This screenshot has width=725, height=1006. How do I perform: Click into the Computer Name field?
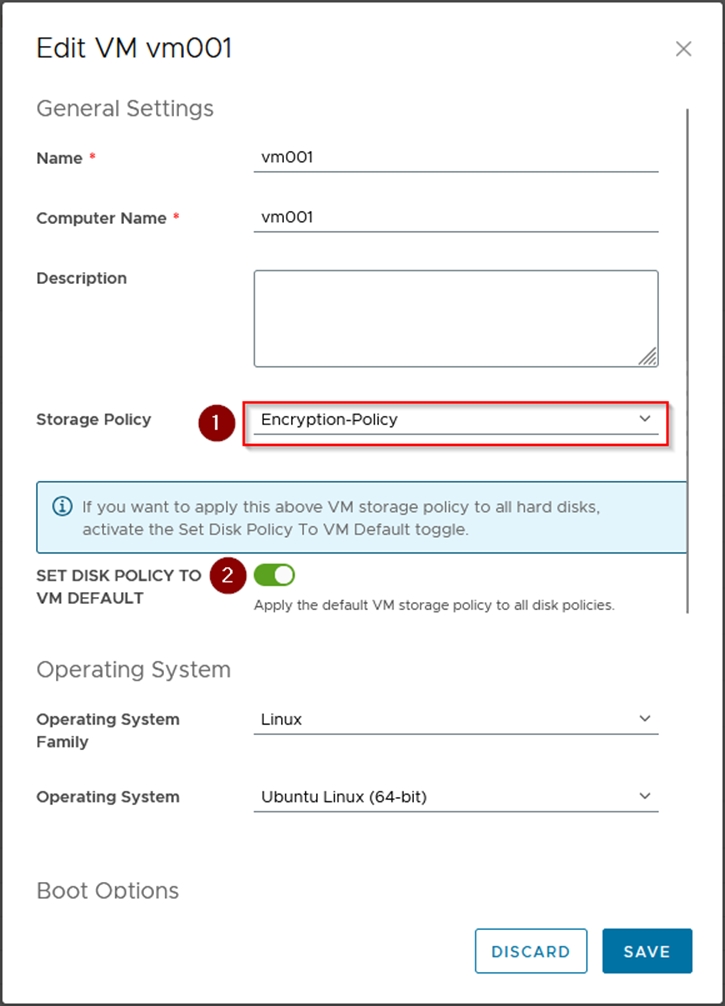point(455,217)
